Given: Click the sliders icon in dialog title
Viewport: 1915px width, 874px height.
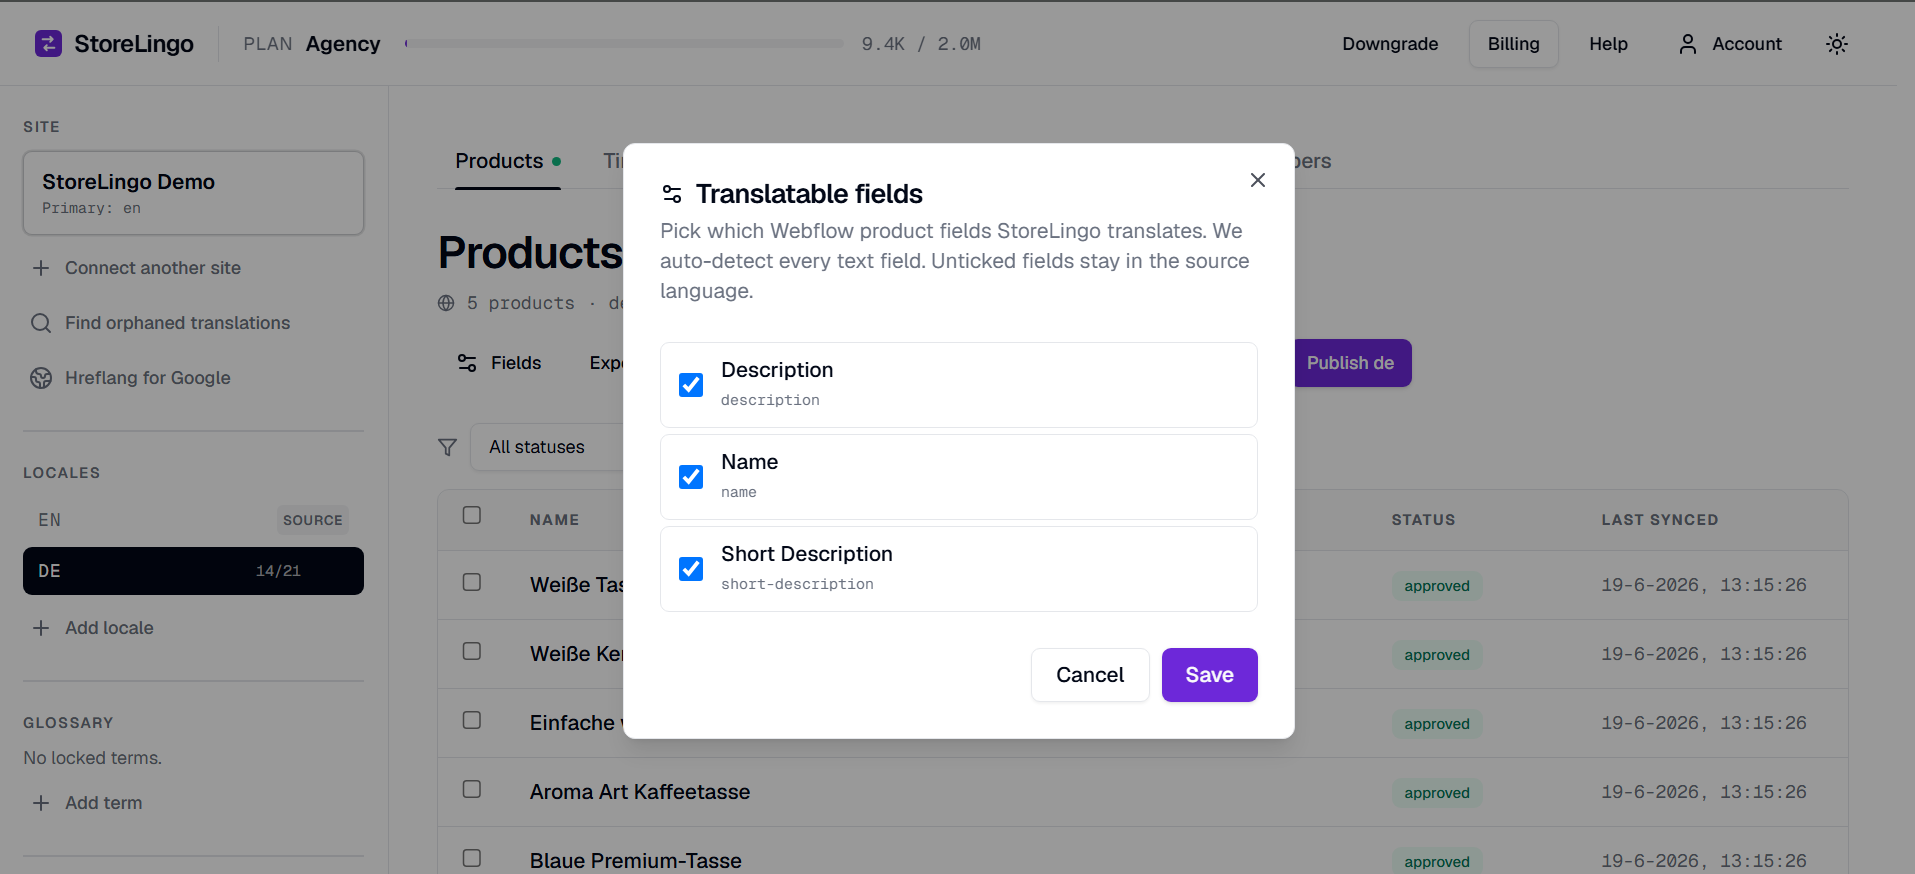Looking at the screenshot, I should (x=672, y=194).
